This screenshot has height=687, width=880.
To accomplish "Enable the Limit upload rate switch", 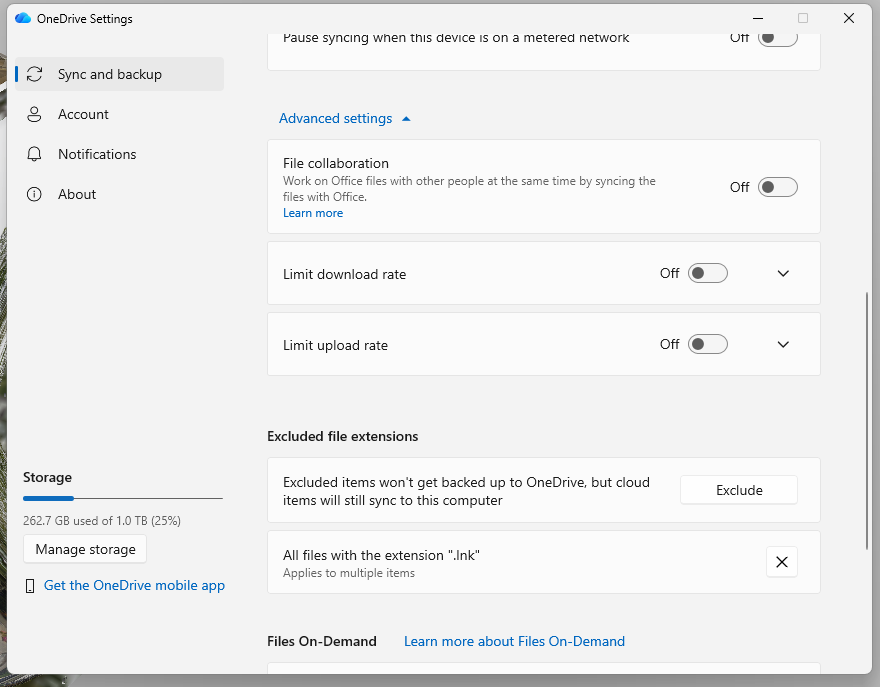I will 708,344.
